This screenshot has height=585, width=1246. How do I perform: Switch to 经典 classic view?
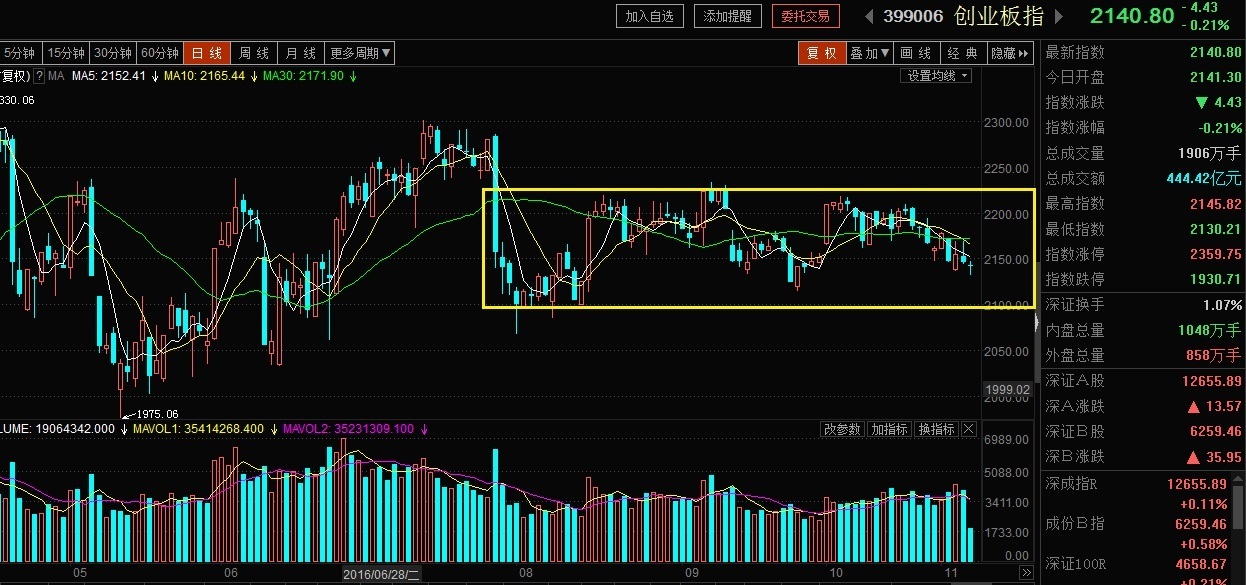point(963,53)
